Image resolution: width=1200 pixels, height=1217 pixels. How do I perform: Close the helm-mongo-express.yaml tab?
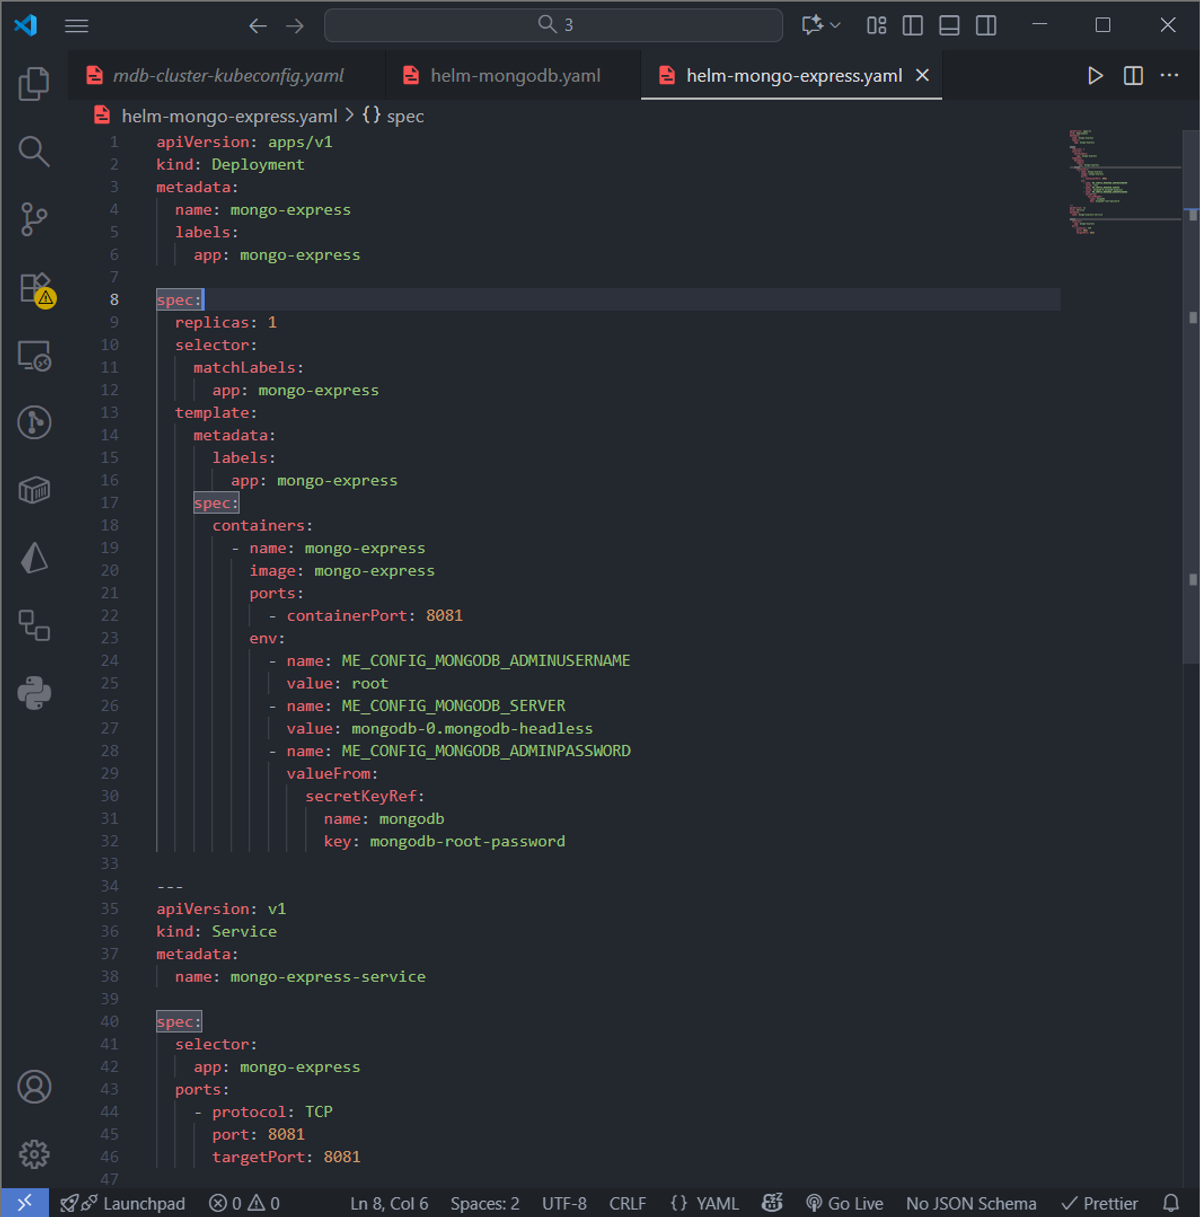pyautogui.click(x=923, y=76)
